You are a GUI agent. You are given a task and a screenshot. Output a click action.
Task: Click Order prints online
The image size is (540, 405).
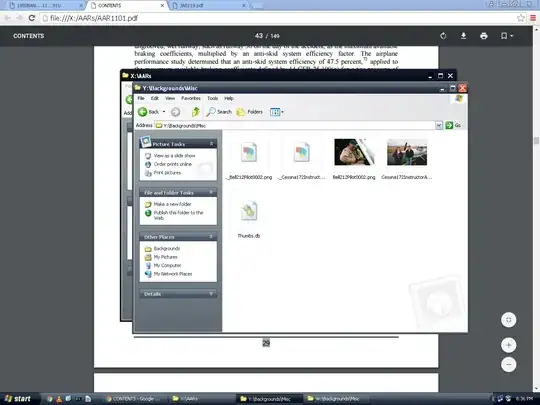[x=173, y=164]
